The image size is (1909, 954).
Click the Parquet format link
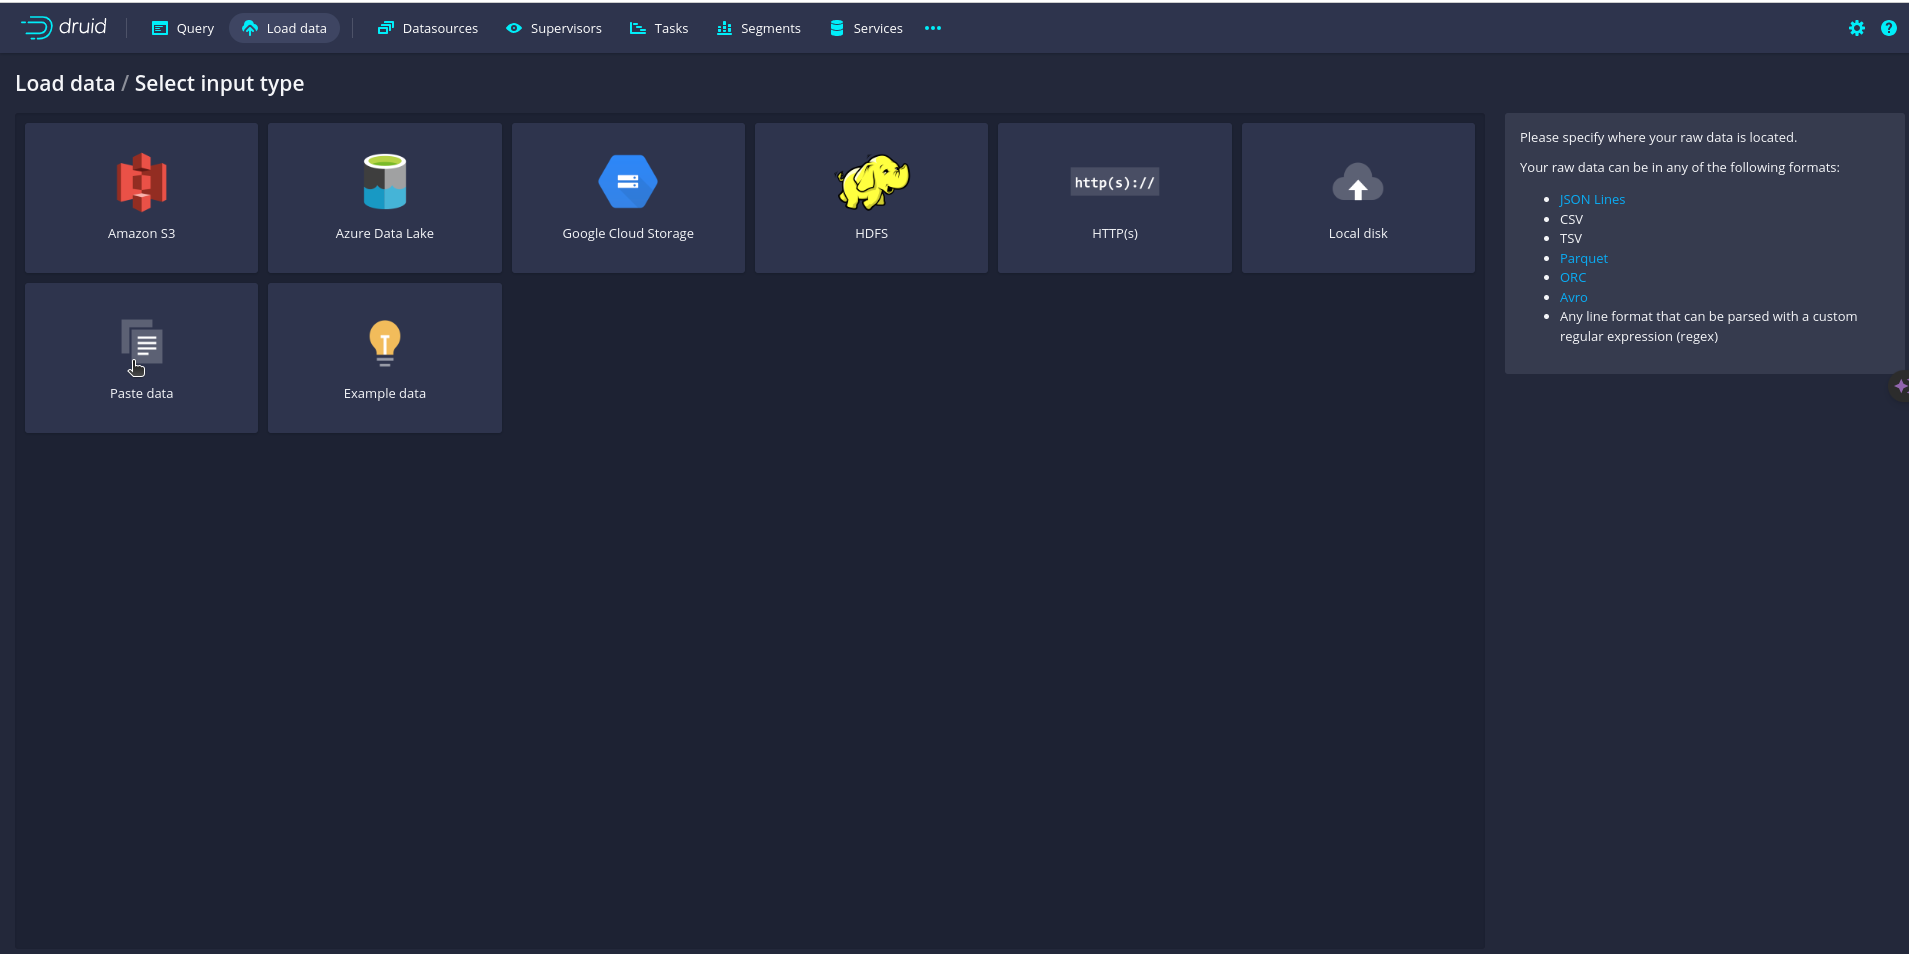pyautogui.click(x=1583, y=258)
